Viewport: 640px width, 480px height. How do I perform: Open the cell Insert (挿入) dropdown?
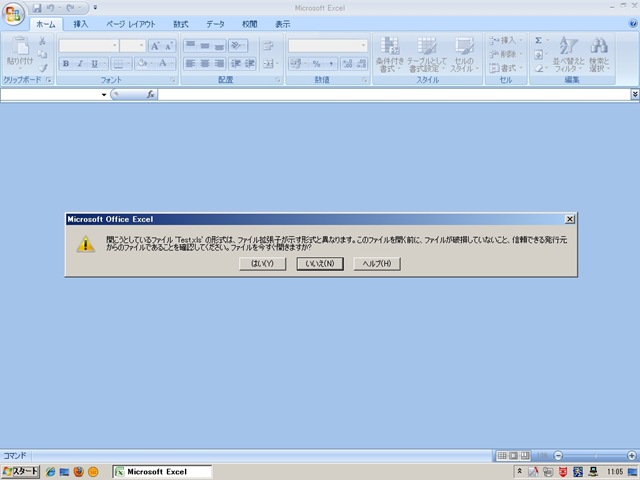pyautogui.click(x=506, y=40)
